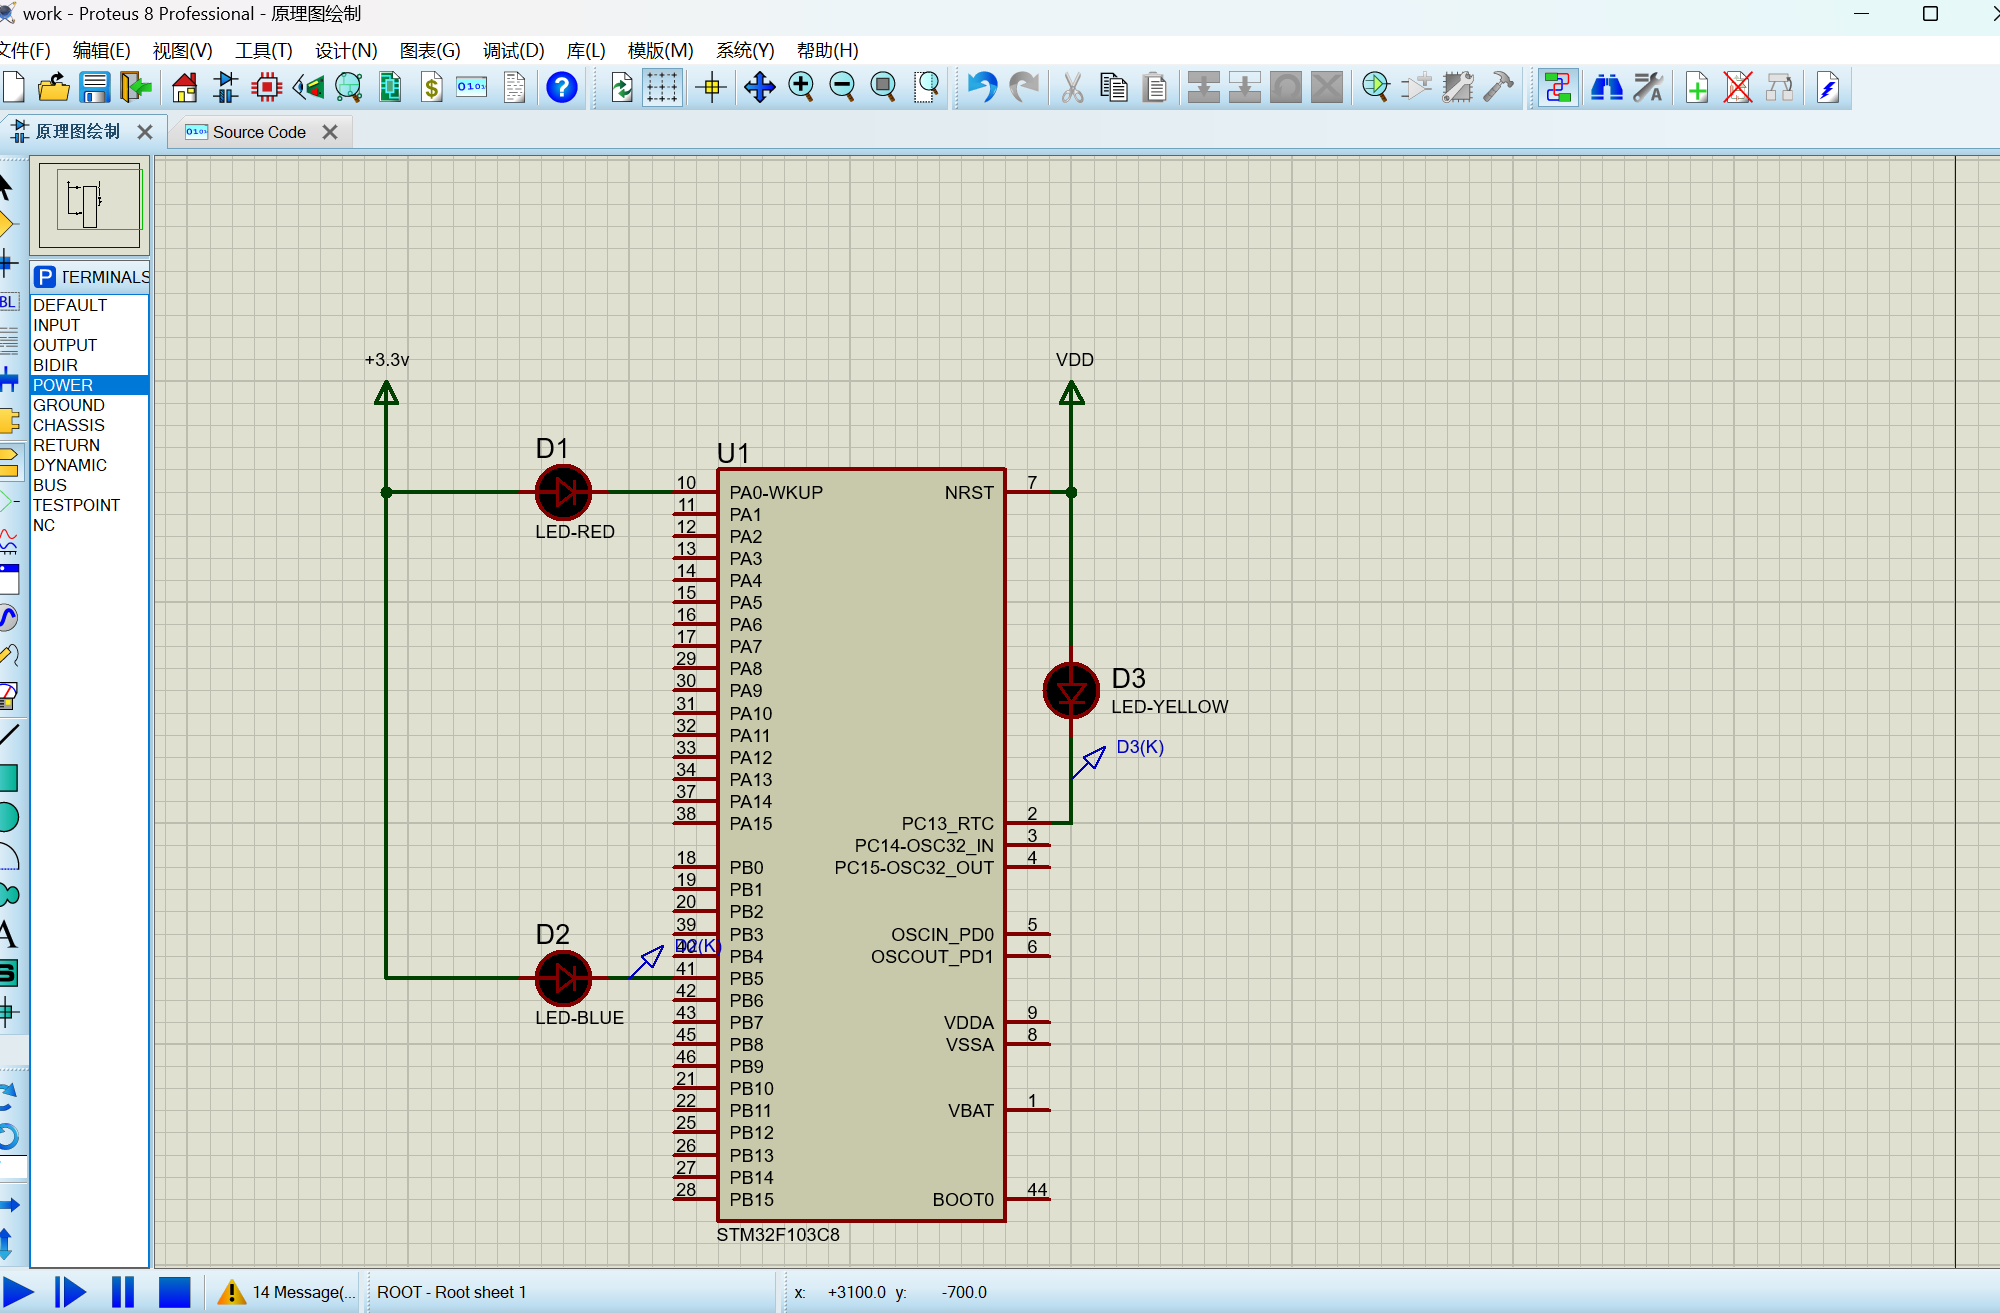The image size is (2000, 1313).
Task: Select the 2D circle graphics tool
Action: 8,817
